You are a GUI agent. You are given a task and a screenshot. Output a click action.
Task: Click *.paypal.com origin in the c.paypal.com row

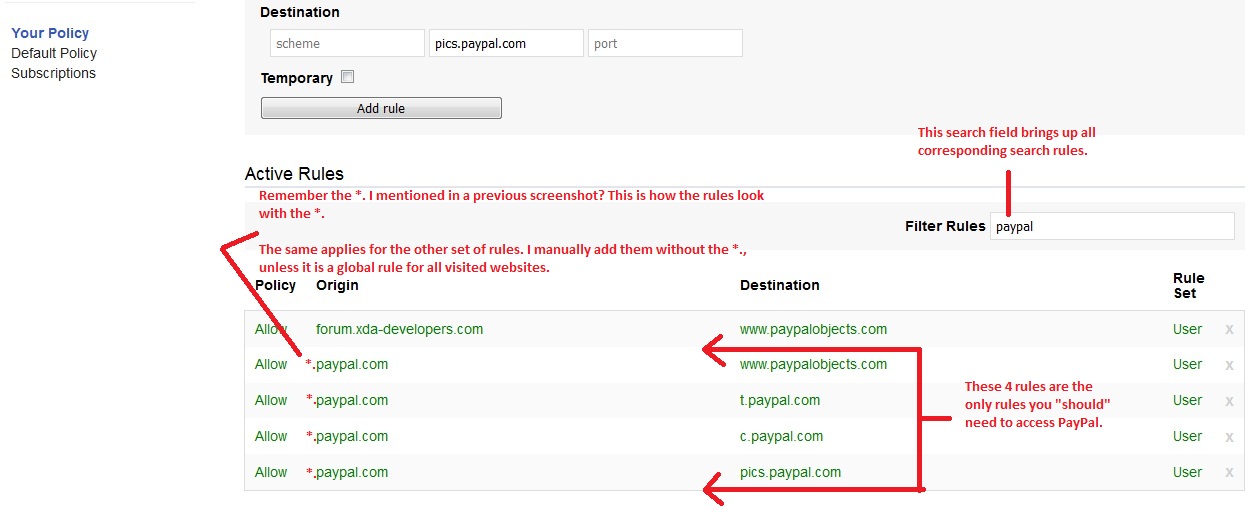click(347, 436)
